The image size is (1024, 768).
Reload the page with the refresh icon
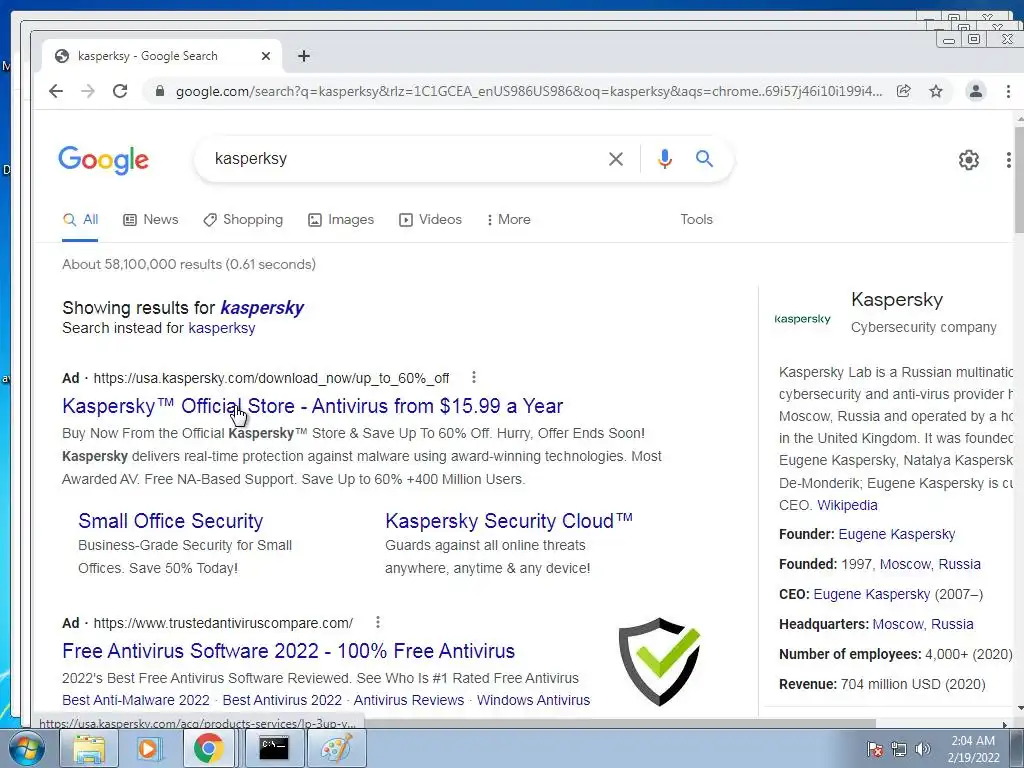coord(120,91)
